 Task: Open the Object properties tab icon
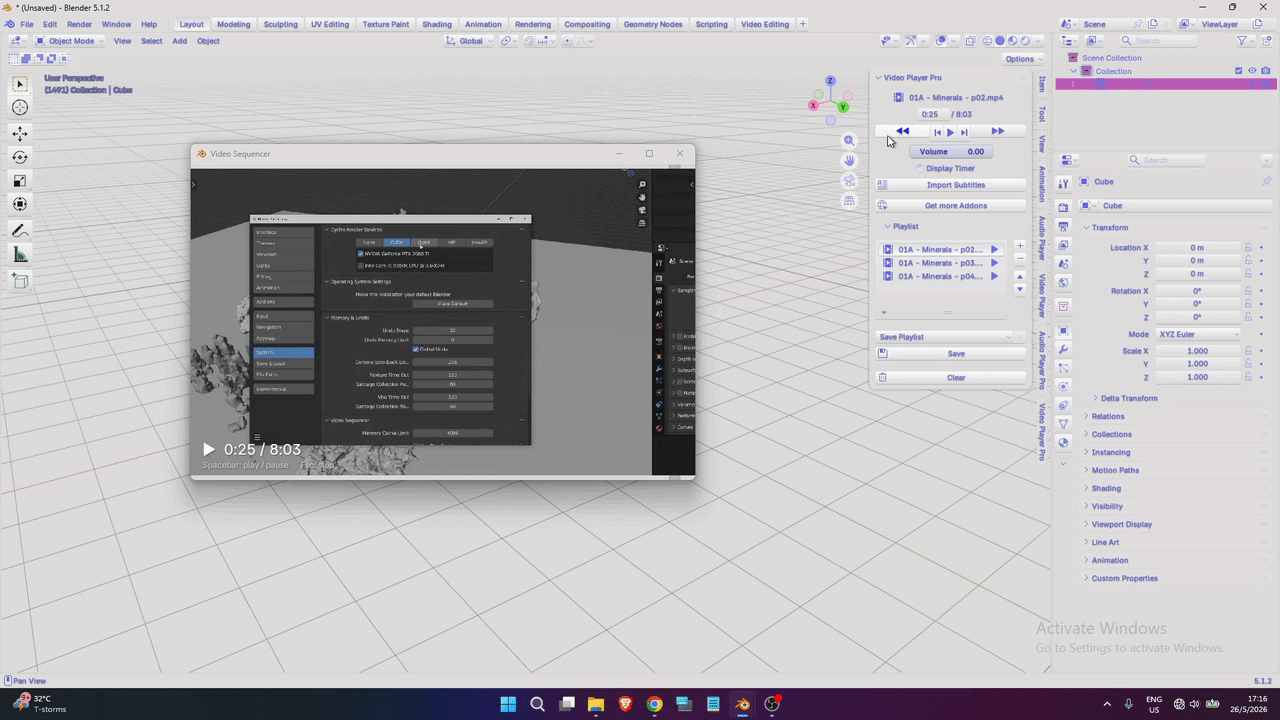[x=1063, y=331]
